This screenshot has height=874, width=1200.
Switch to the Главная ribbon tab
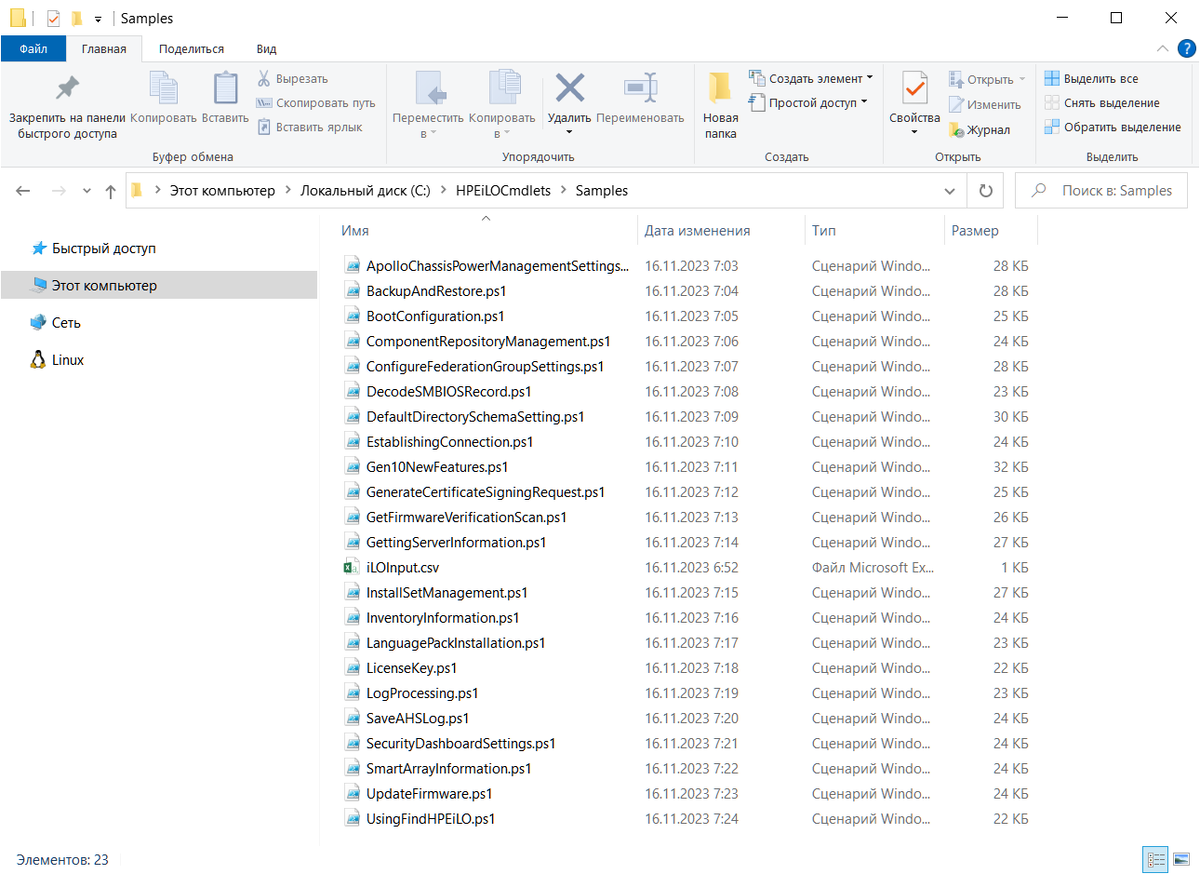click(104, 48)
